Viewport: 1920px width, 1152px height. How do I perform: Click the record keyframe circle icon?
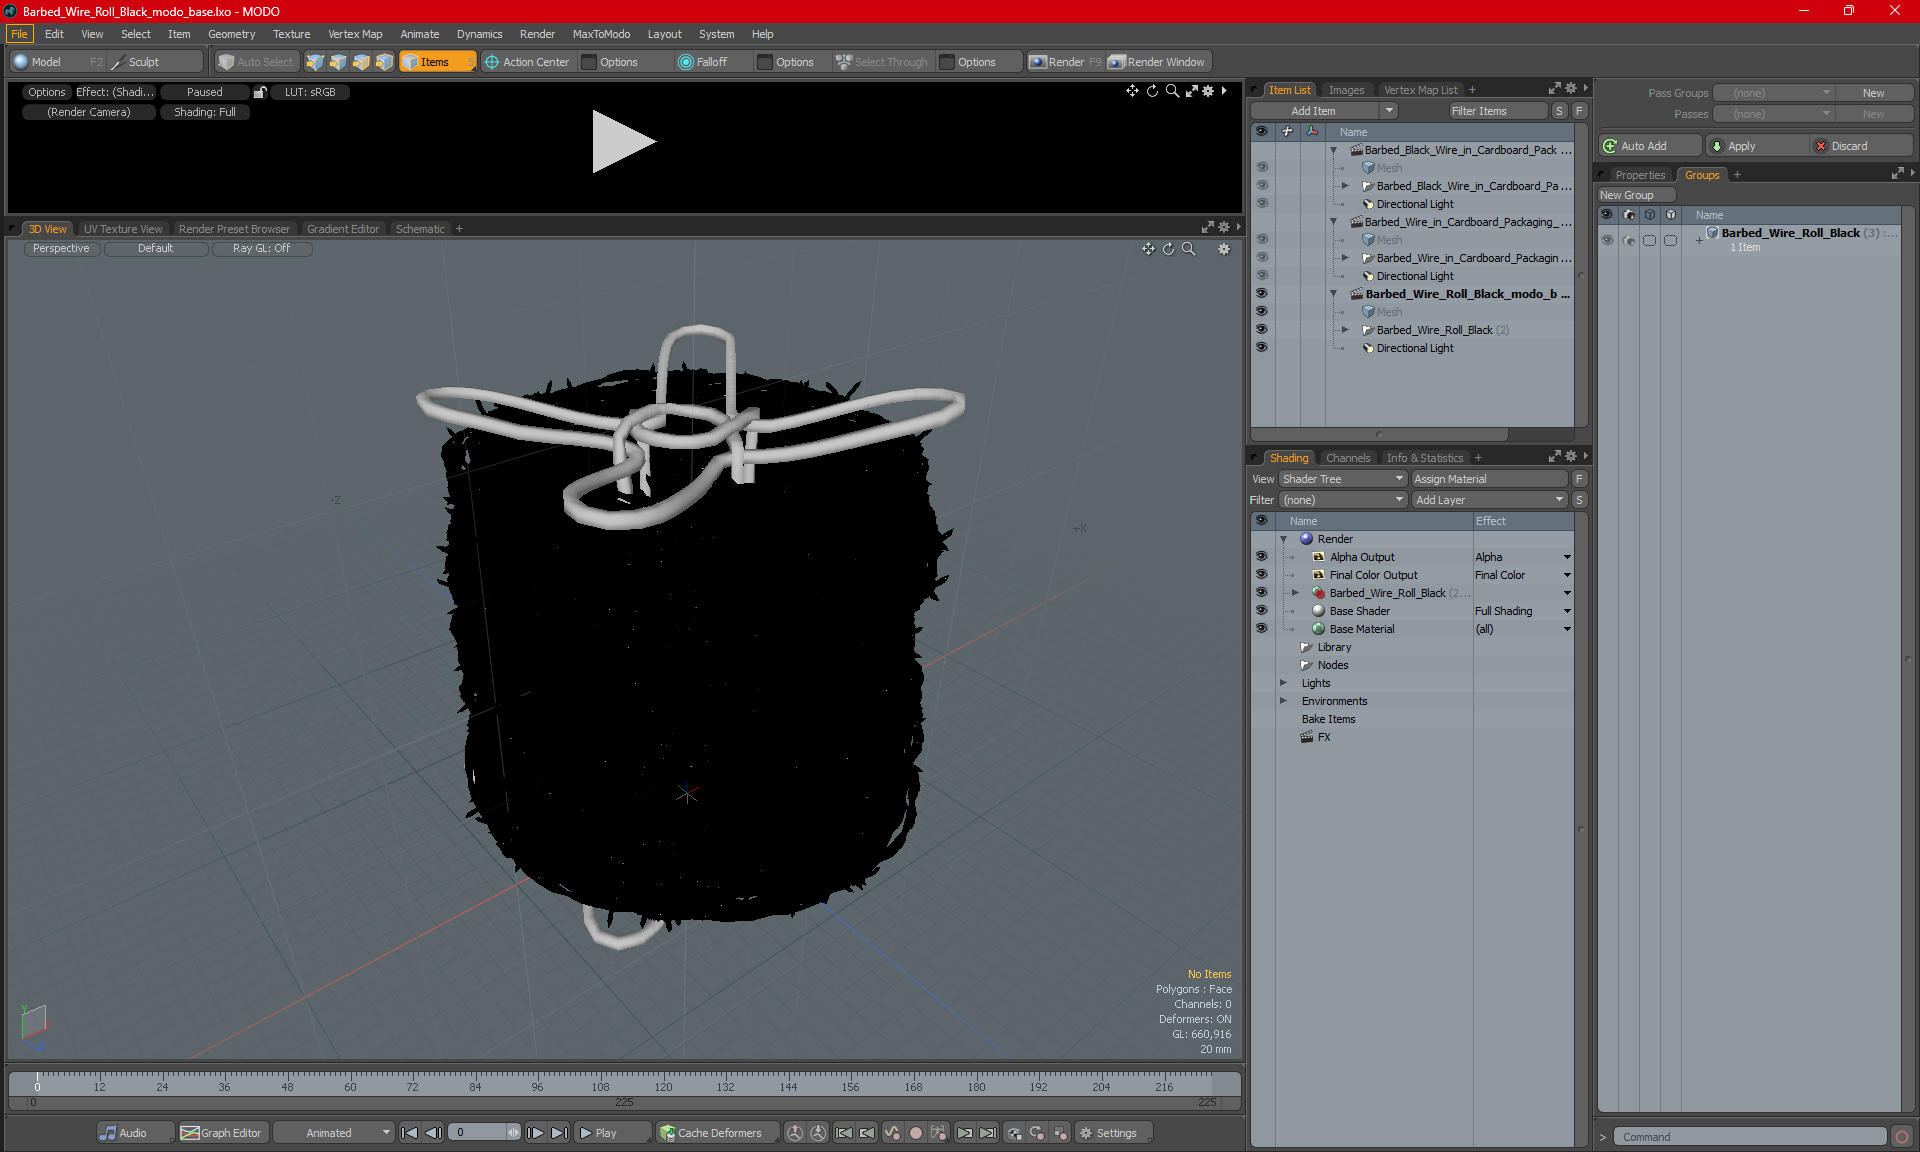tap(915, 1133)
